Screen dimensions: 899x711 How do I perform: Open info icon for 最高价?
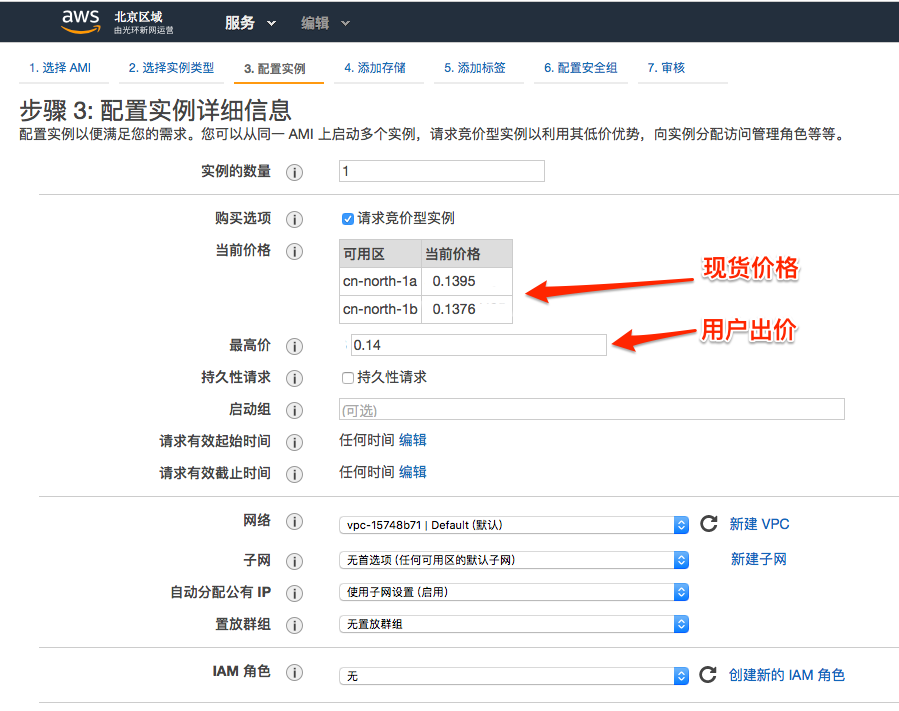pos(294,346)
